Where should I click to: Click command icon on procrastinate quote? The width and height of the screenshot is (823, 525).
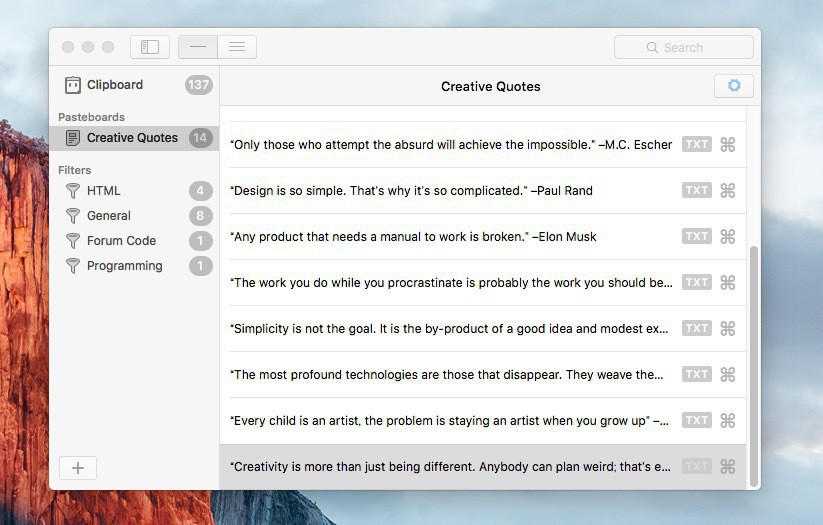727,283
